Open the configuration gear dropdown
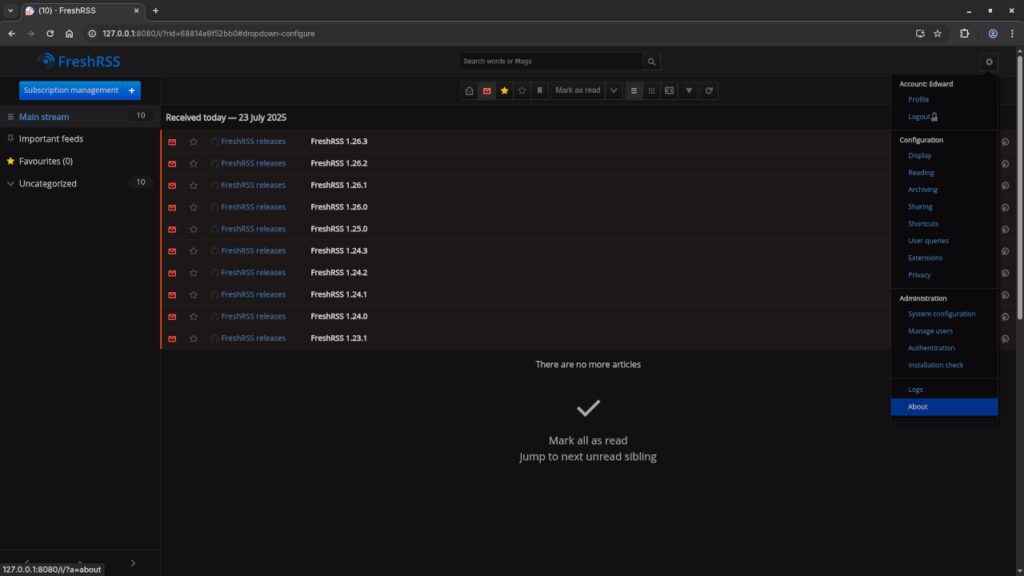This screenshot has width=1024, height=576. tap(989, 61)
